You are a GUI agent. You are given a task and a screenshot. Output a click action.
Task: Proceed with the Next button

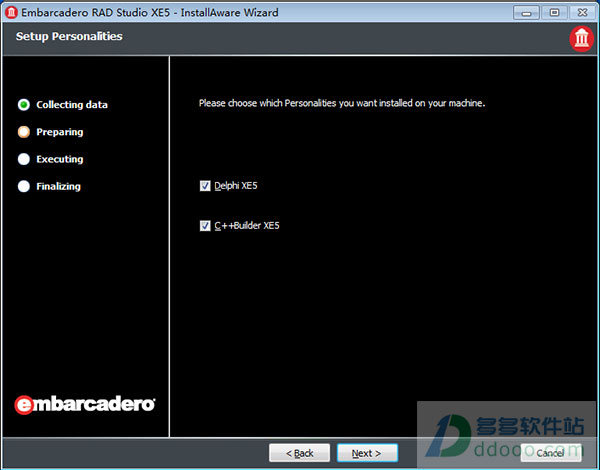pos(367,453)
